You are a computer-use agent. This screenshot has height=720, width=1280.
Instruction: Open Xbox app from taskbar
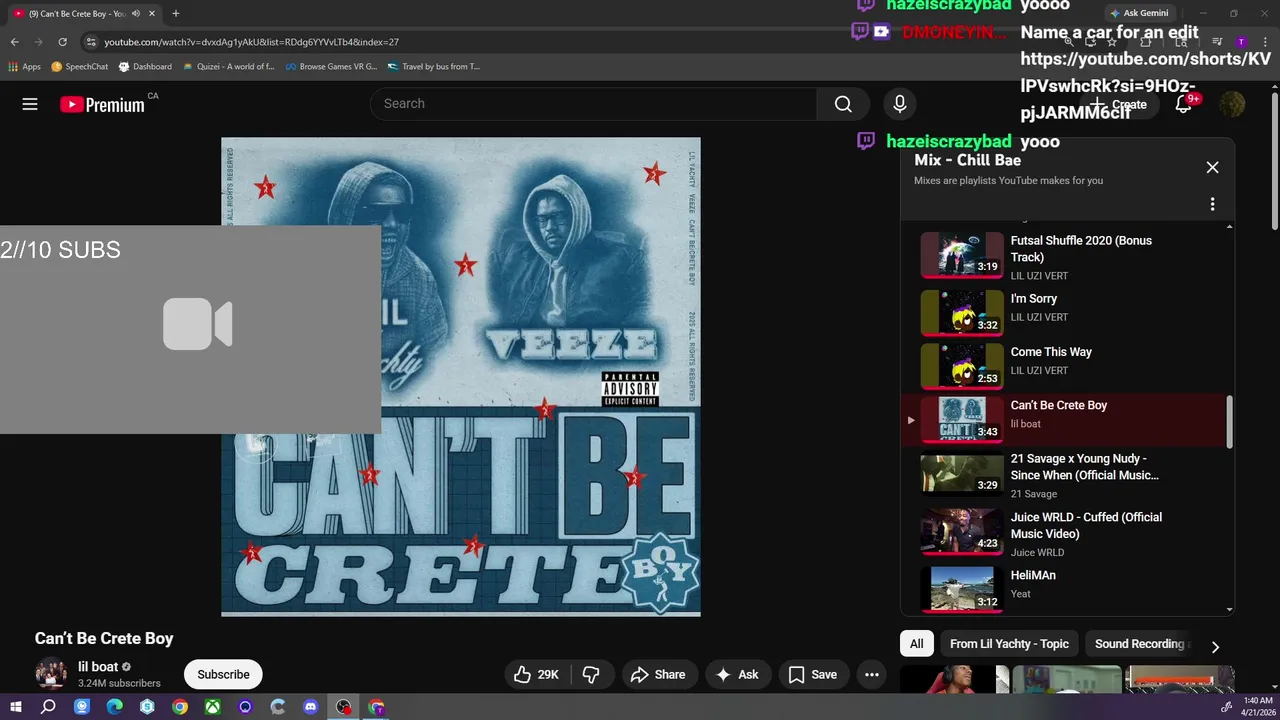pos(213,707)
